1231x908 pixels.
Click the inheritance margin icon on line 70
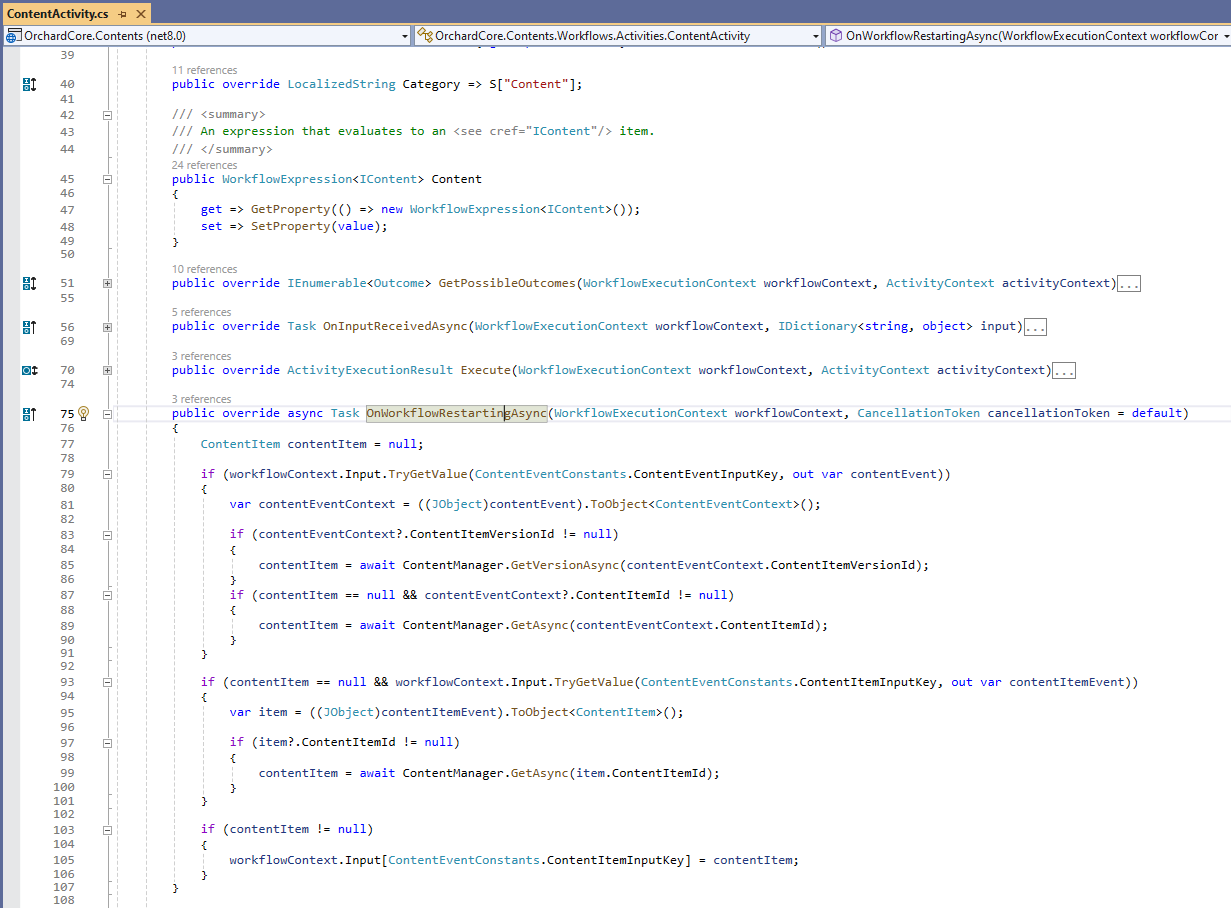tap(29, 371)
